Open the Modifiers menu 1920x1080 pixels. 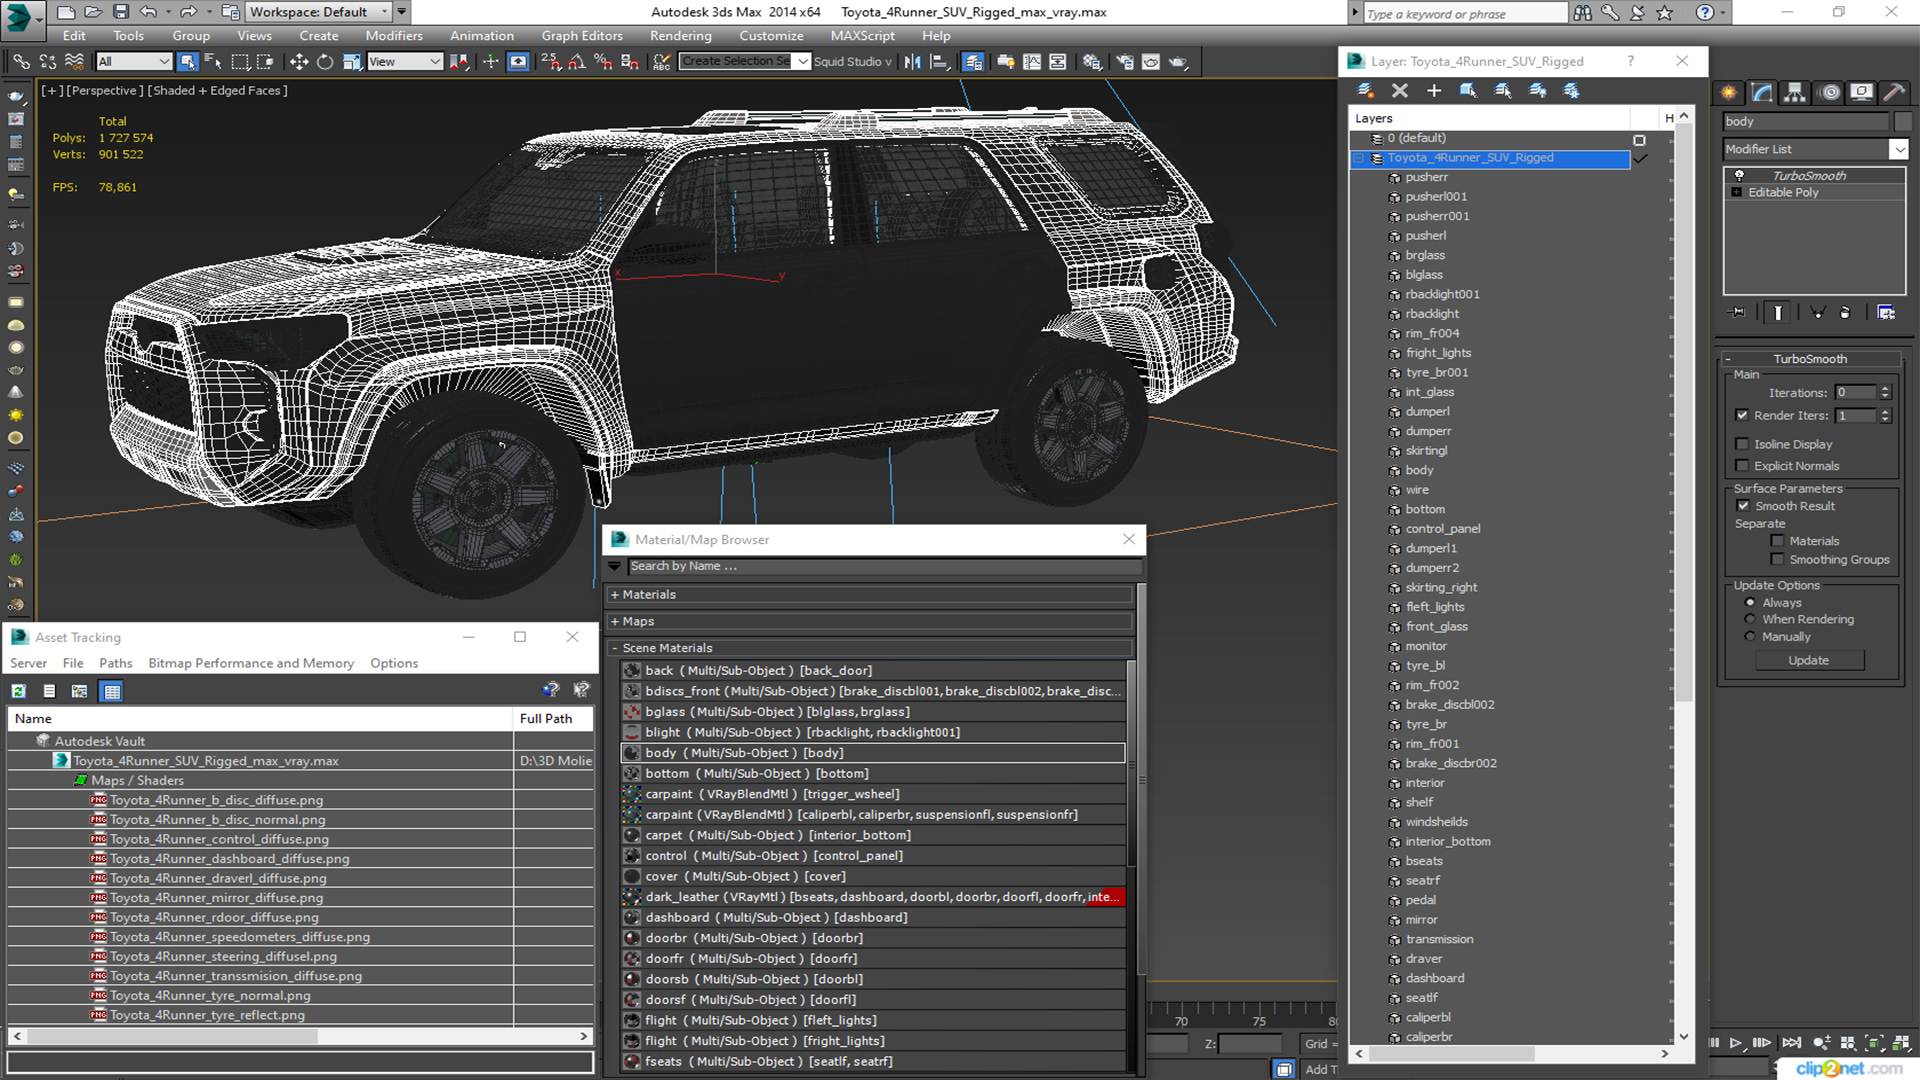394,36
